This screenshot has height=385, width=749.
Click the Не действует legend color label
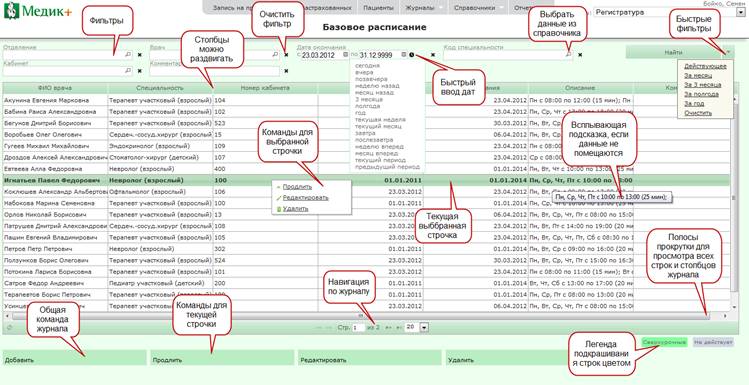pyautogui.click(x=713, y=342)
